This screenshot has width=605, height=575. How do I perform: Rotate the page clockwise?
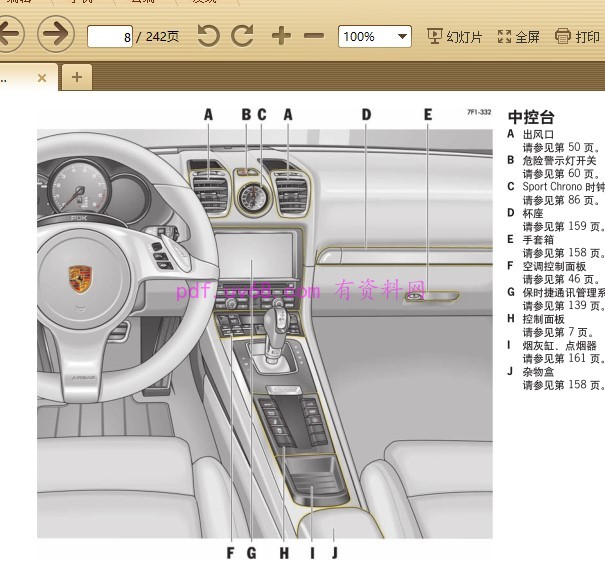coord(242,37)
